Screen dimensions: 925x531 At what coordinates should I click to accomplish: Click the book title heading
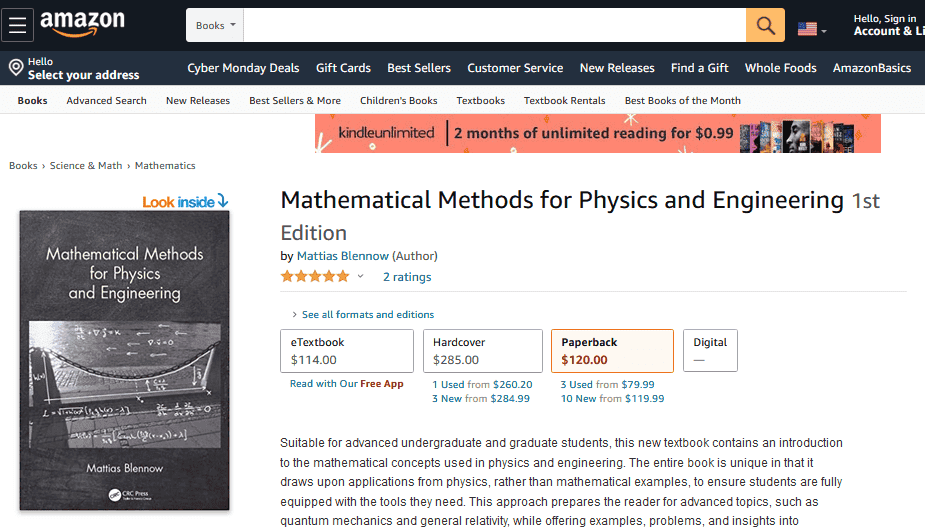(x=580, y=216)
